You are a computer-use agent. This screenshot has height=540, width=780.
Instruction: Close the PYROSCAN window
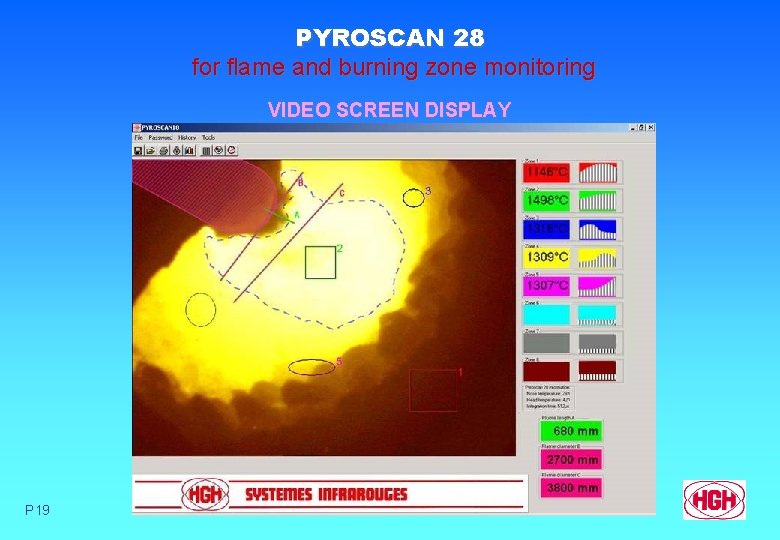tap(651, 128)
